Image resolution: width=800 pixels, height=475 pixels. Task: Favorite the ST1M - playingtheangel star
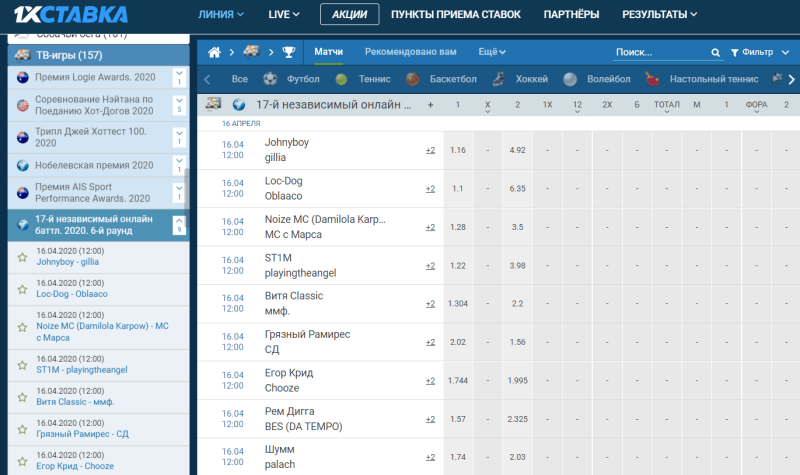pos(22,365)
